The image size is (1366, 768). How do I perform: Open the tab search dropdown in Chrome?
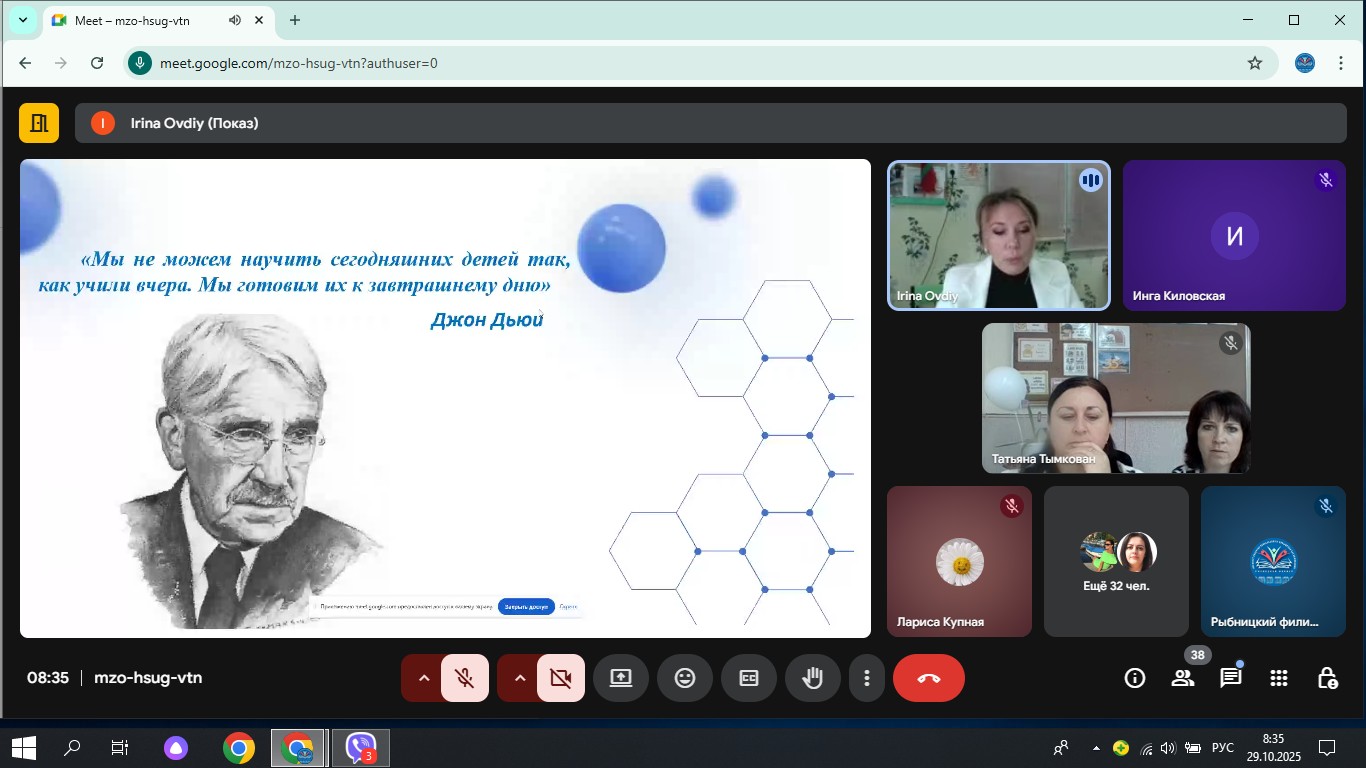coord(22,20)
